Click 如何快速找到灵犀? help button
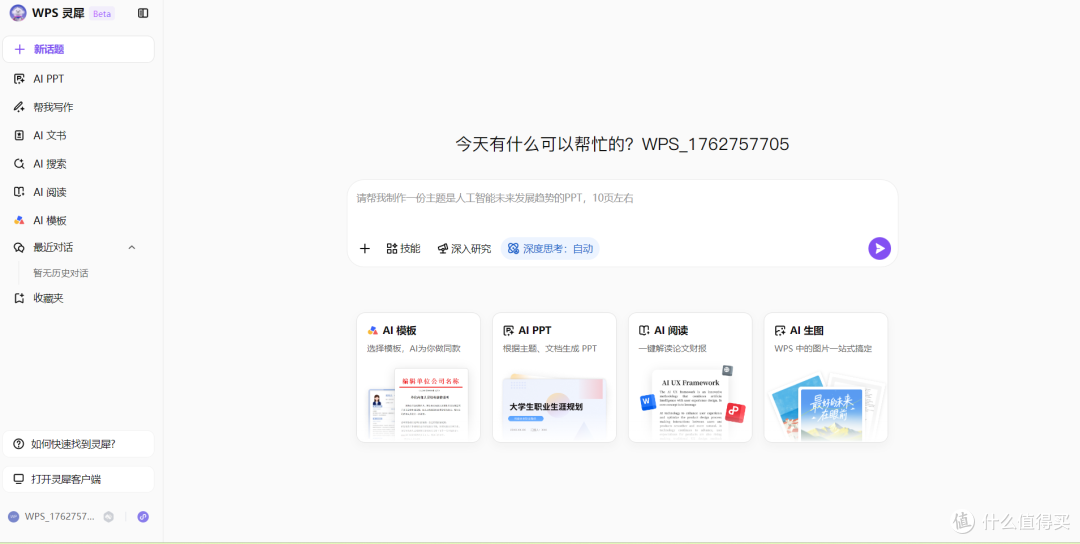The width and height of the screenshot is (1080, 544). [x=79, y=444]
